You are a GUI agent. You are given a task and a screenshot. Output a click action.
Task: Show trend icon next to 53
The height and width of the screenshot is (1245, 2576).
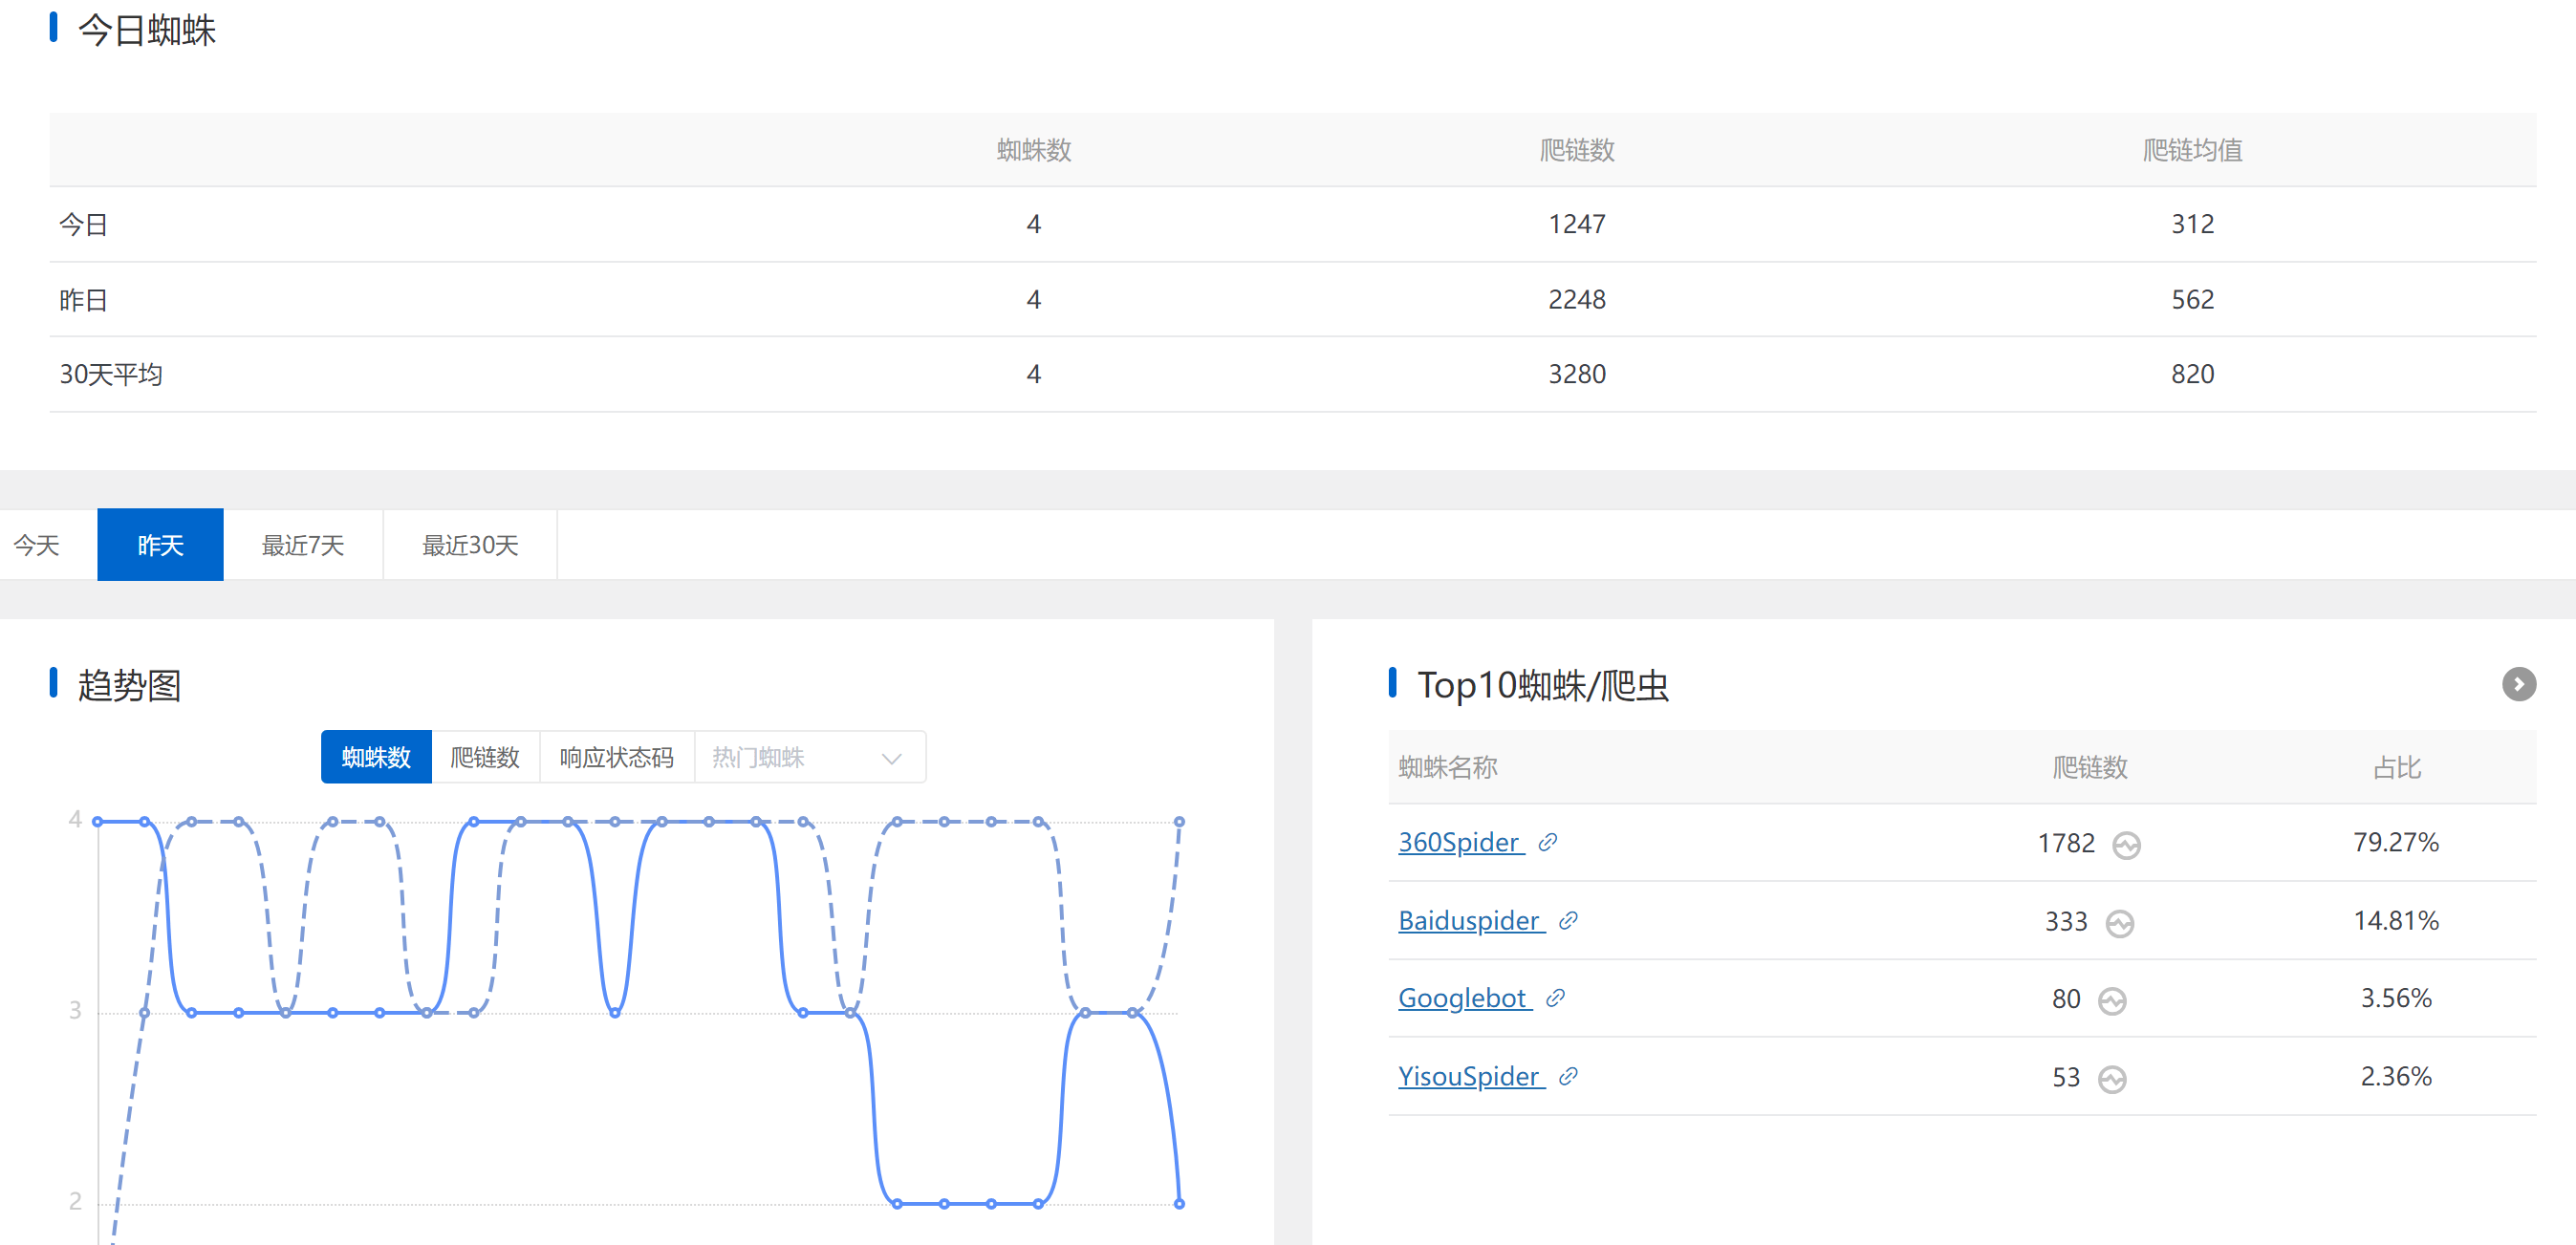(x=2112, y=1078)
